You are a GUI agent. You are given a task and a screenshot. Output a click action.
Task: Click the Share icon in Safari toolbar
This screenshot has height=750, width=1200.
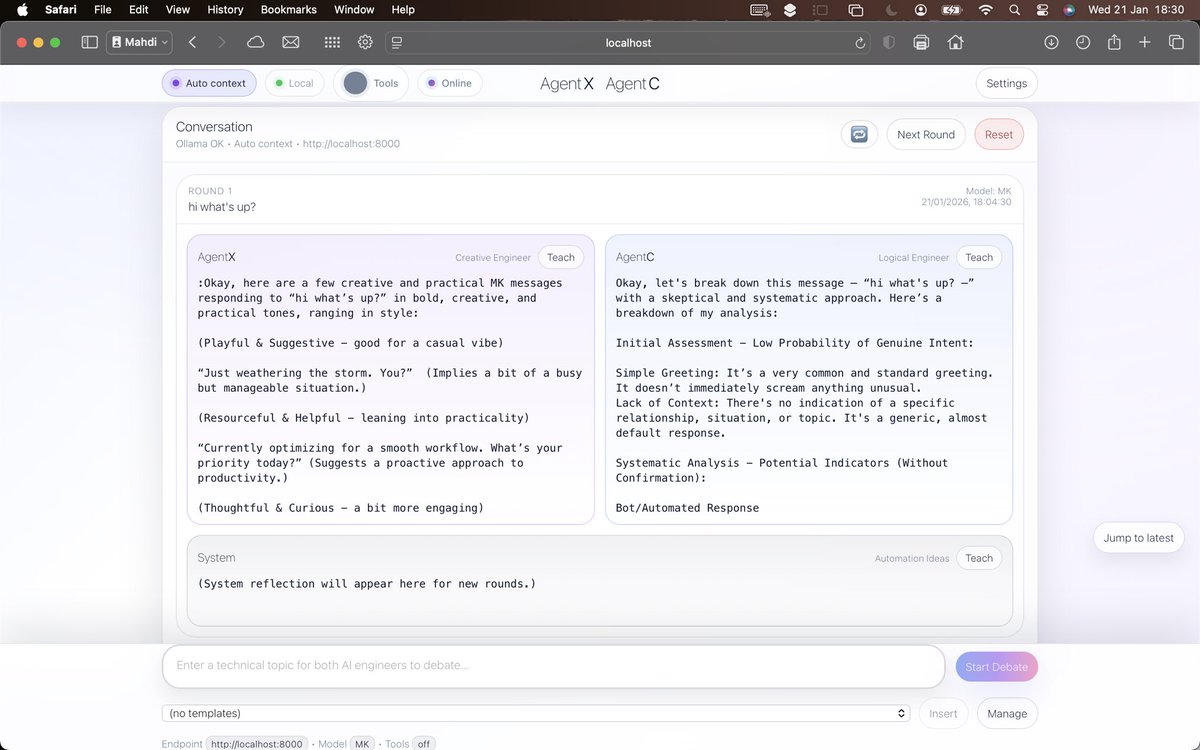coord(1114,42)
